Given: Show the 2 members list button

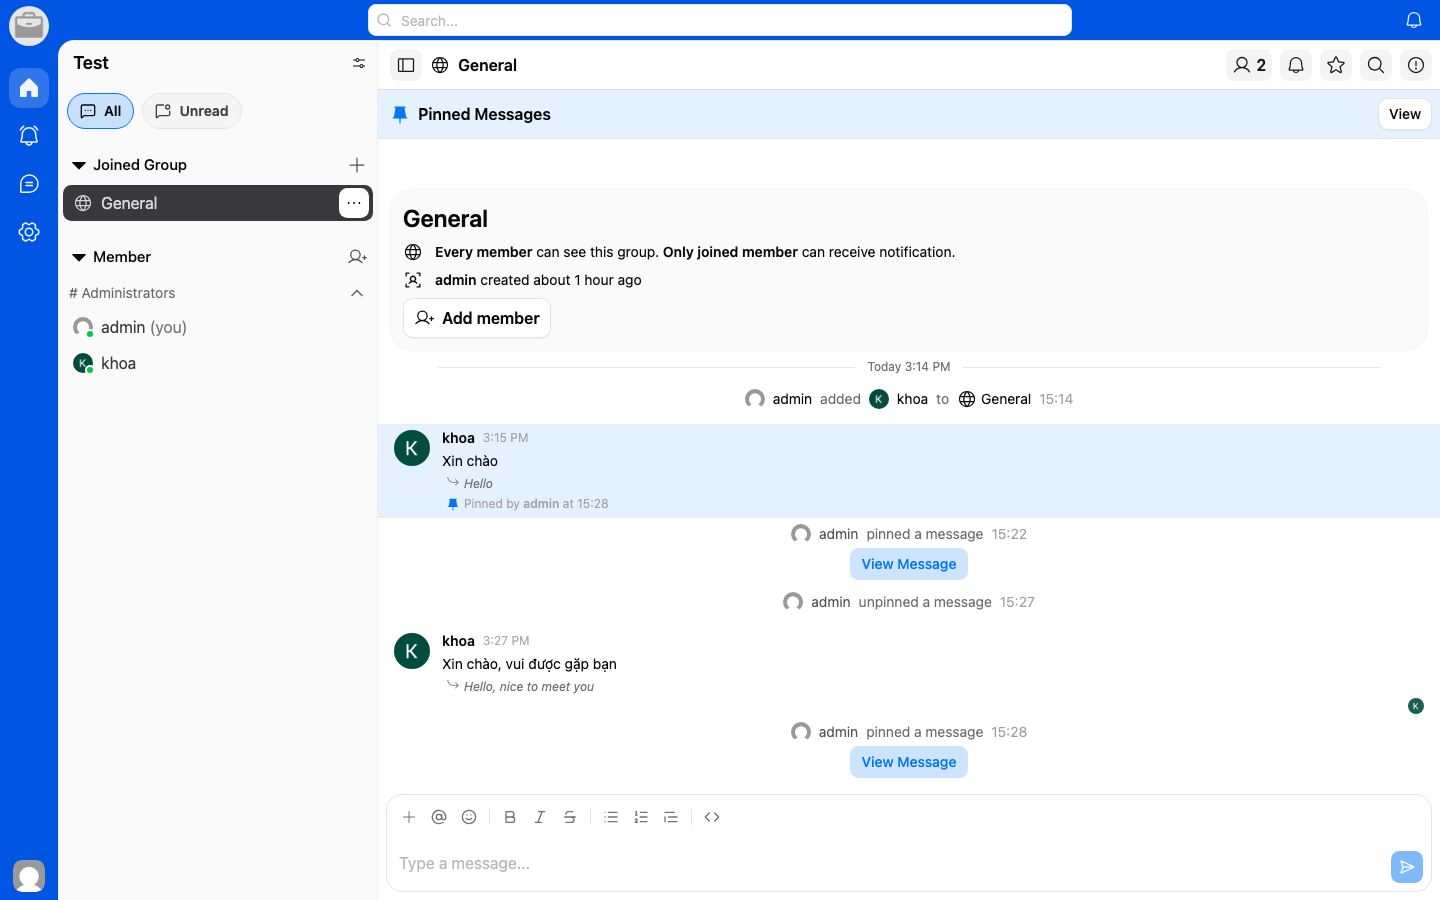Looking at the screenshot, I should click(1249, 65).
